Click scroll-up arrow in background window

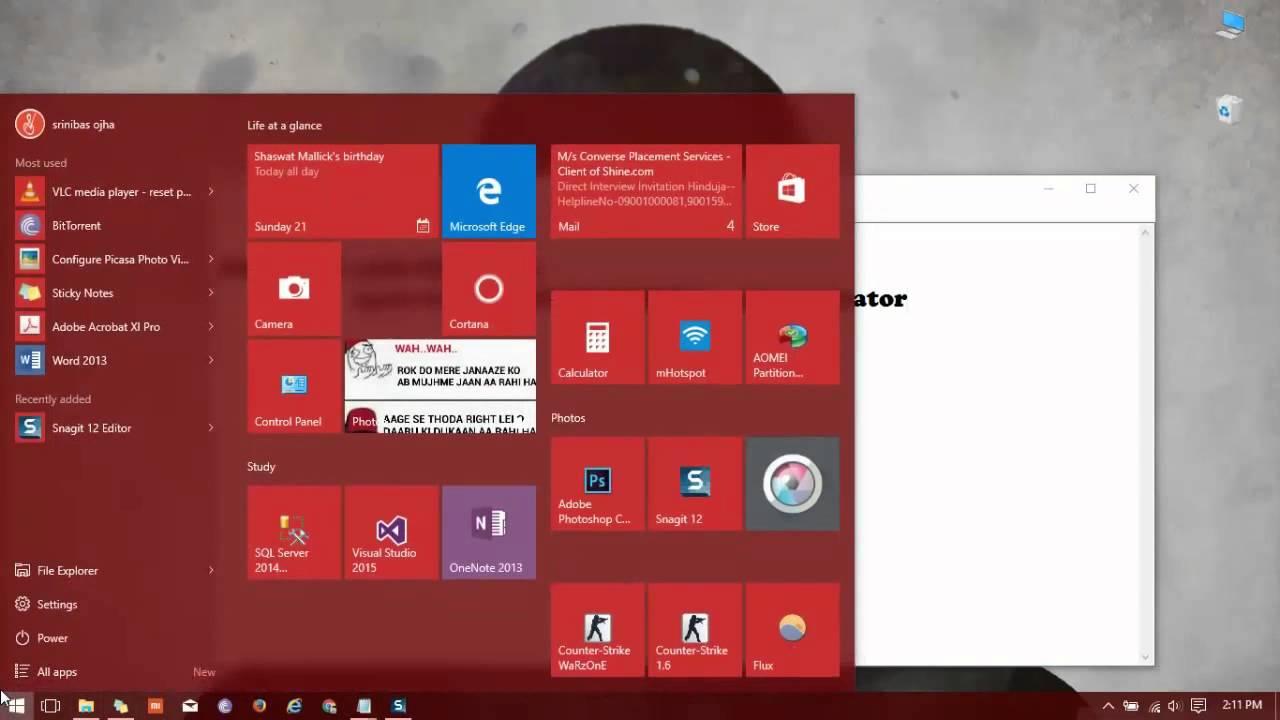tap(1146, 232)
